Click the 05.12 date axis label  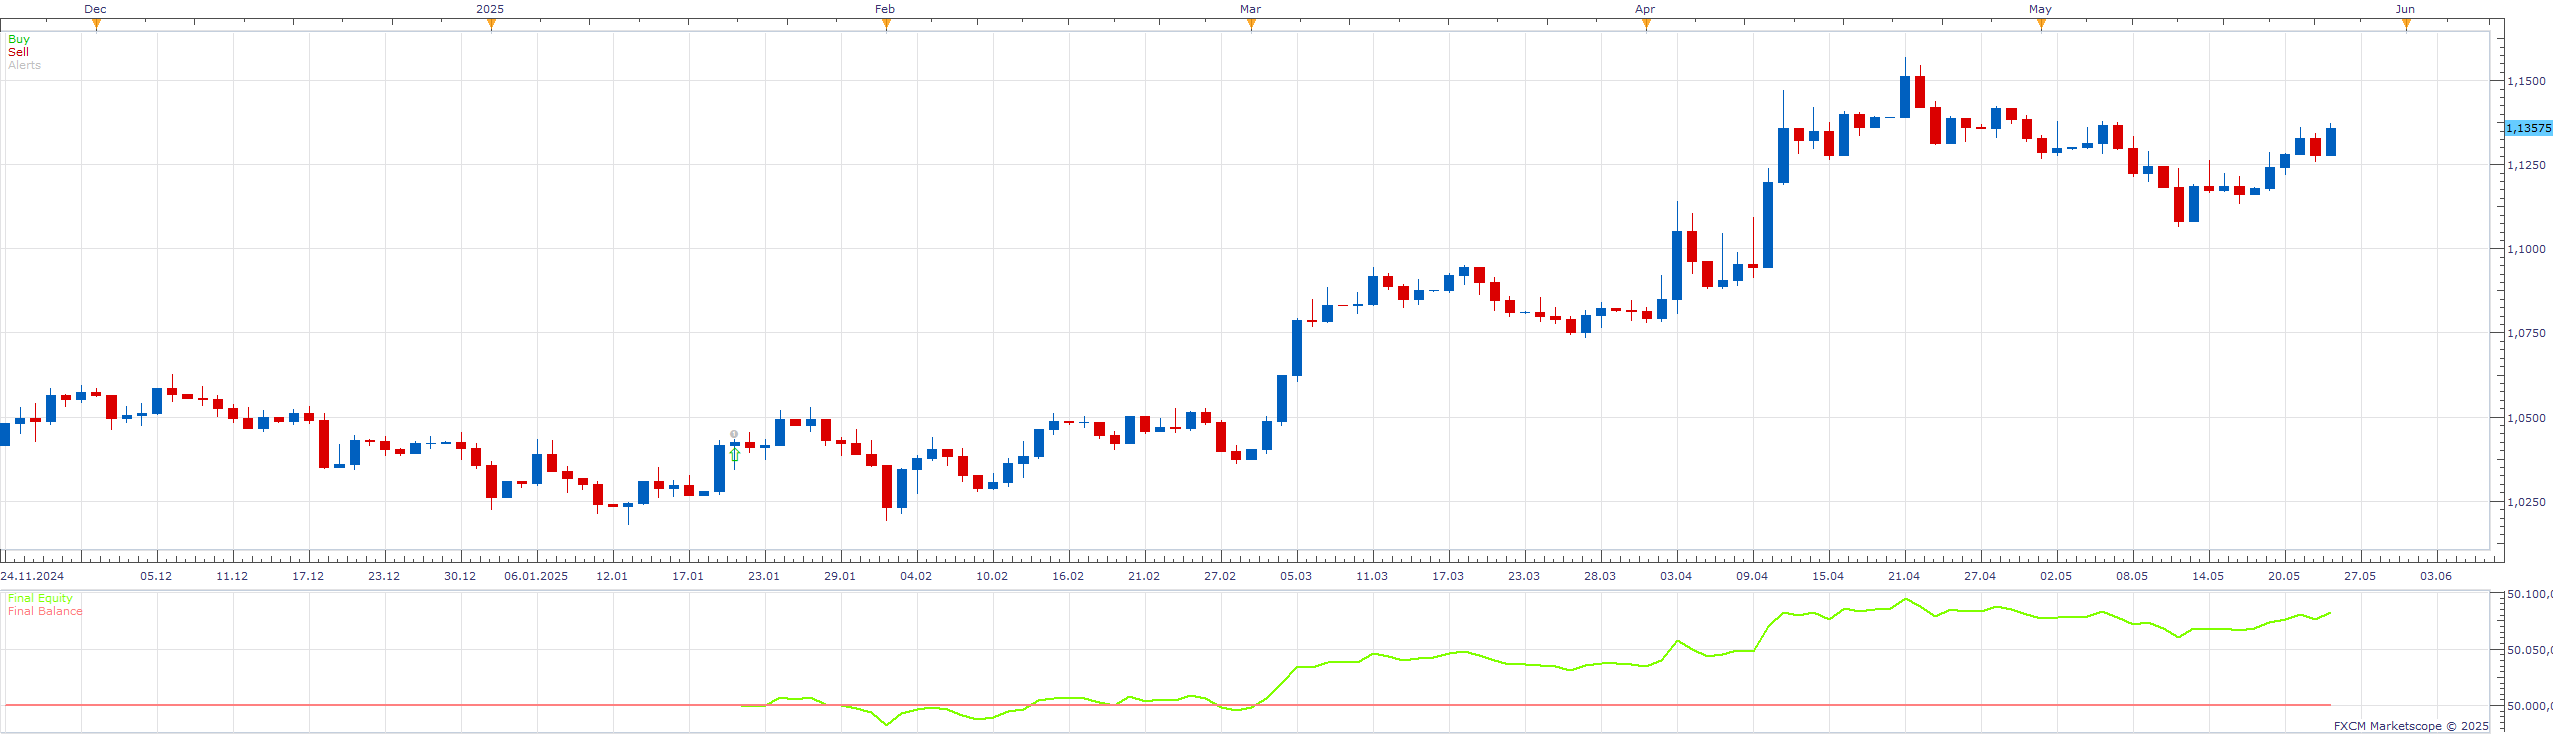(x=156, y=576)
